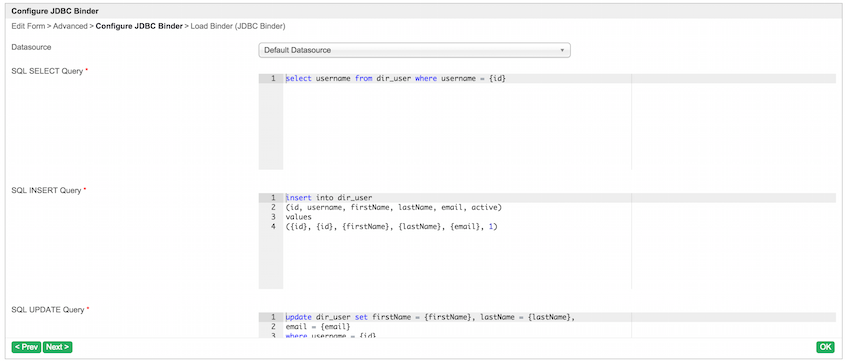Viewport: 845px width, 361px height.
Task: Click line number 2 in INSERT editor gutter
Action: [273, 207]
